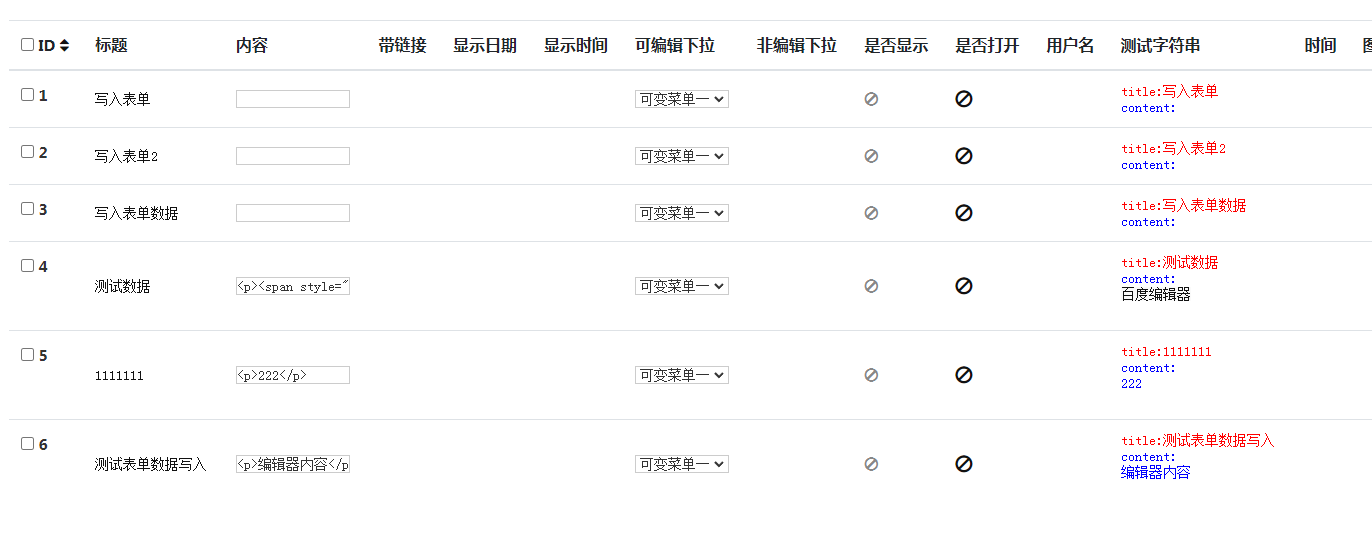Open row 1 可变菜单一 dropdown

coord(682,99)
